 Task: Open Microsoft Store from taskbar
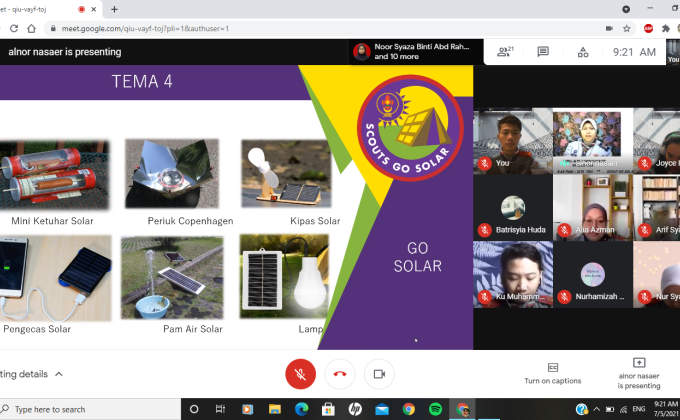pyautogui.click(x=328, y=409)
